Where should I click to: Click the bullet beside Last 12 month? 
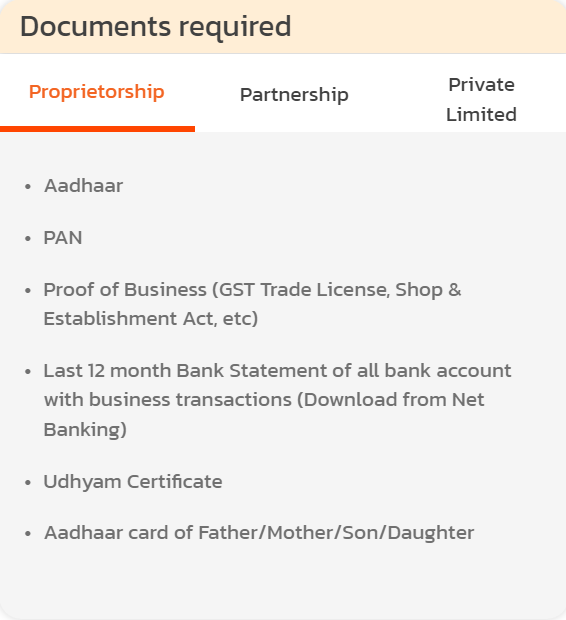point(28,372)
